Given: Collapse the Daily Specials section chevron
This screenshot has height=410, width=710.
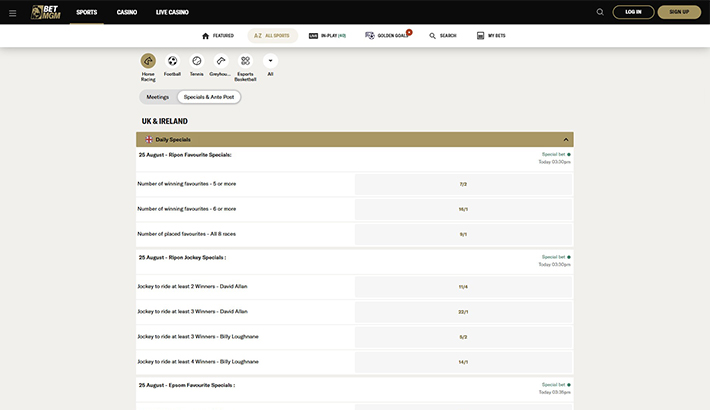Looking at the screenshot, I should [566, 140].
